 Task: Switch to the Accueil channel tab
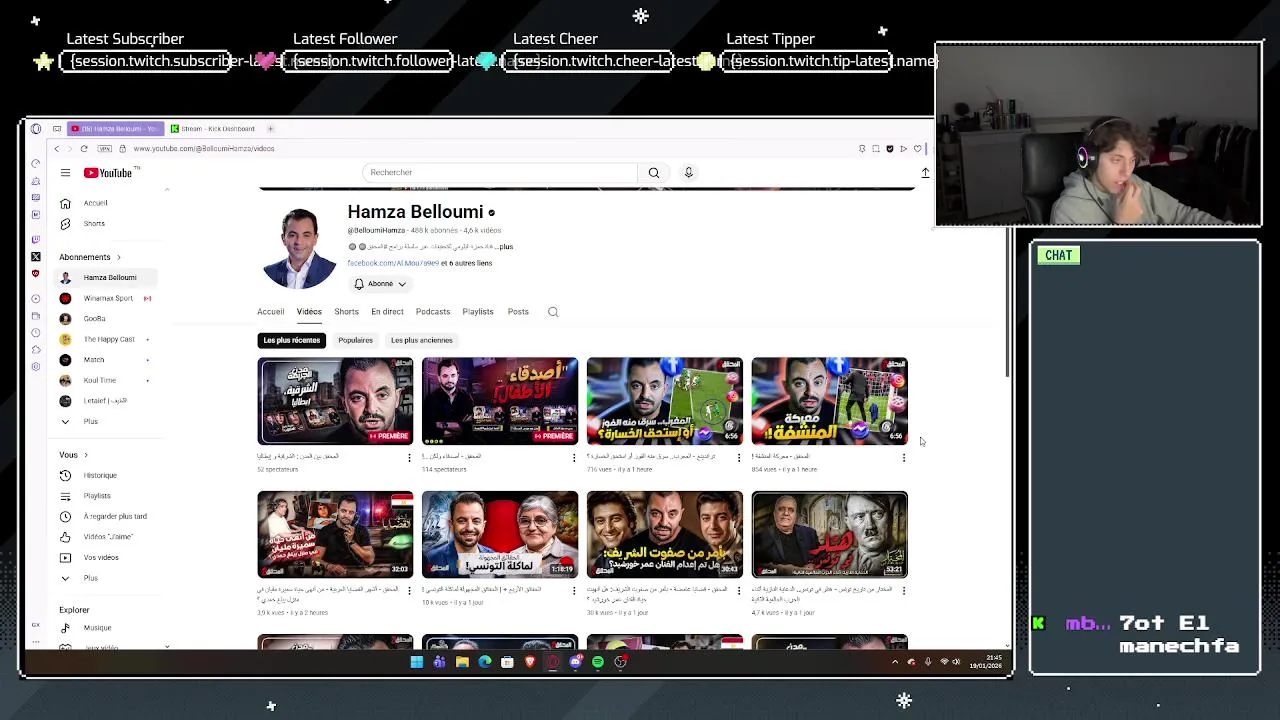[270, 312]
